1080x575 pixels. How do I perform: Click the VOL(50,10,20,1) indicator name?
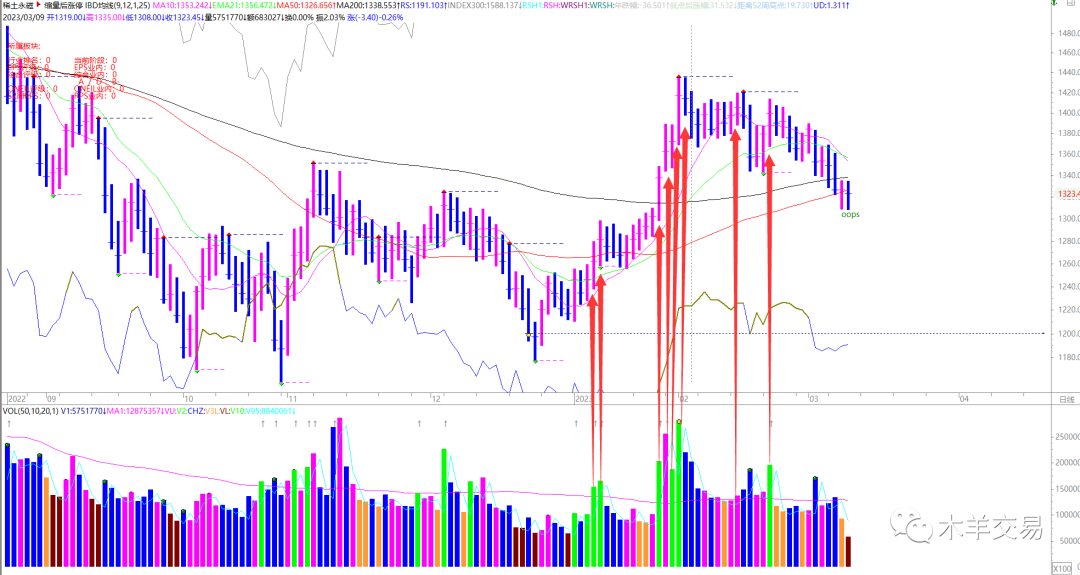30,411
